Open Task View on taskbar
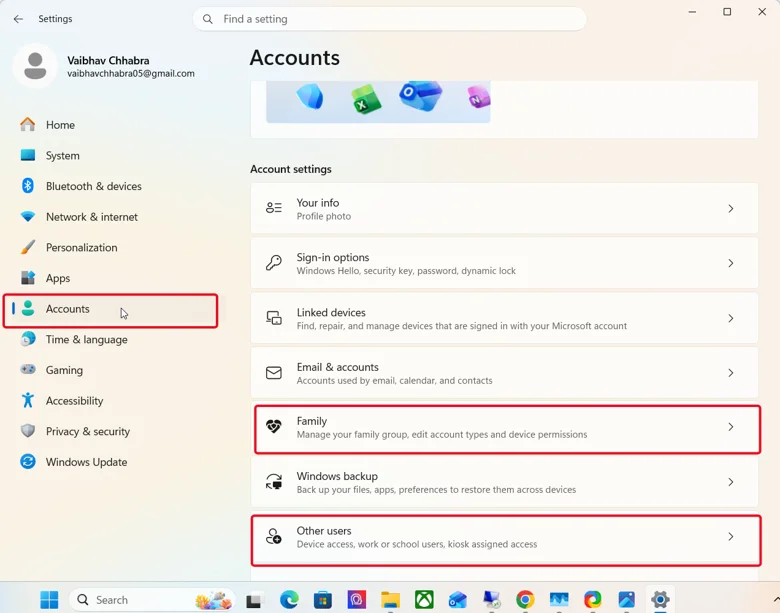780x613 pixels. (254, 600)
